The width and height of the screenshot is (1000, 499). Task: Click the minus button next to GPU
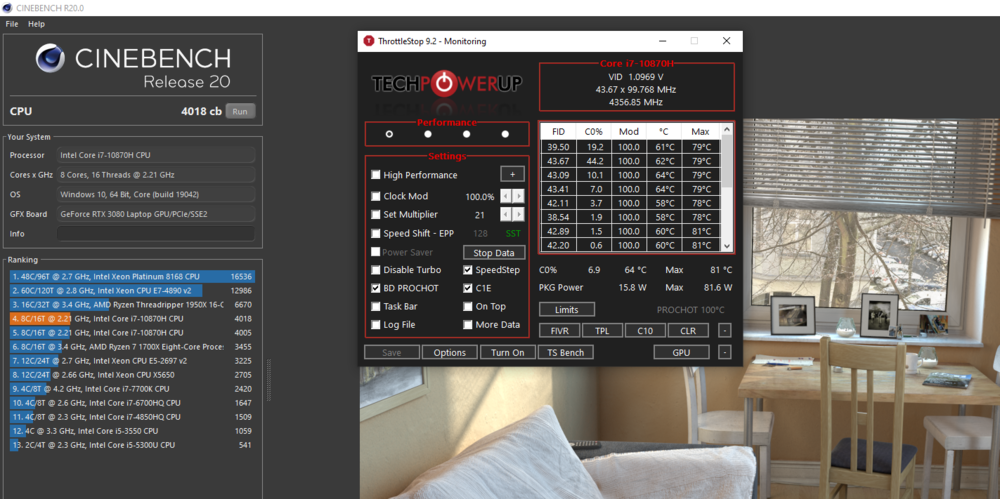point(724,352)
